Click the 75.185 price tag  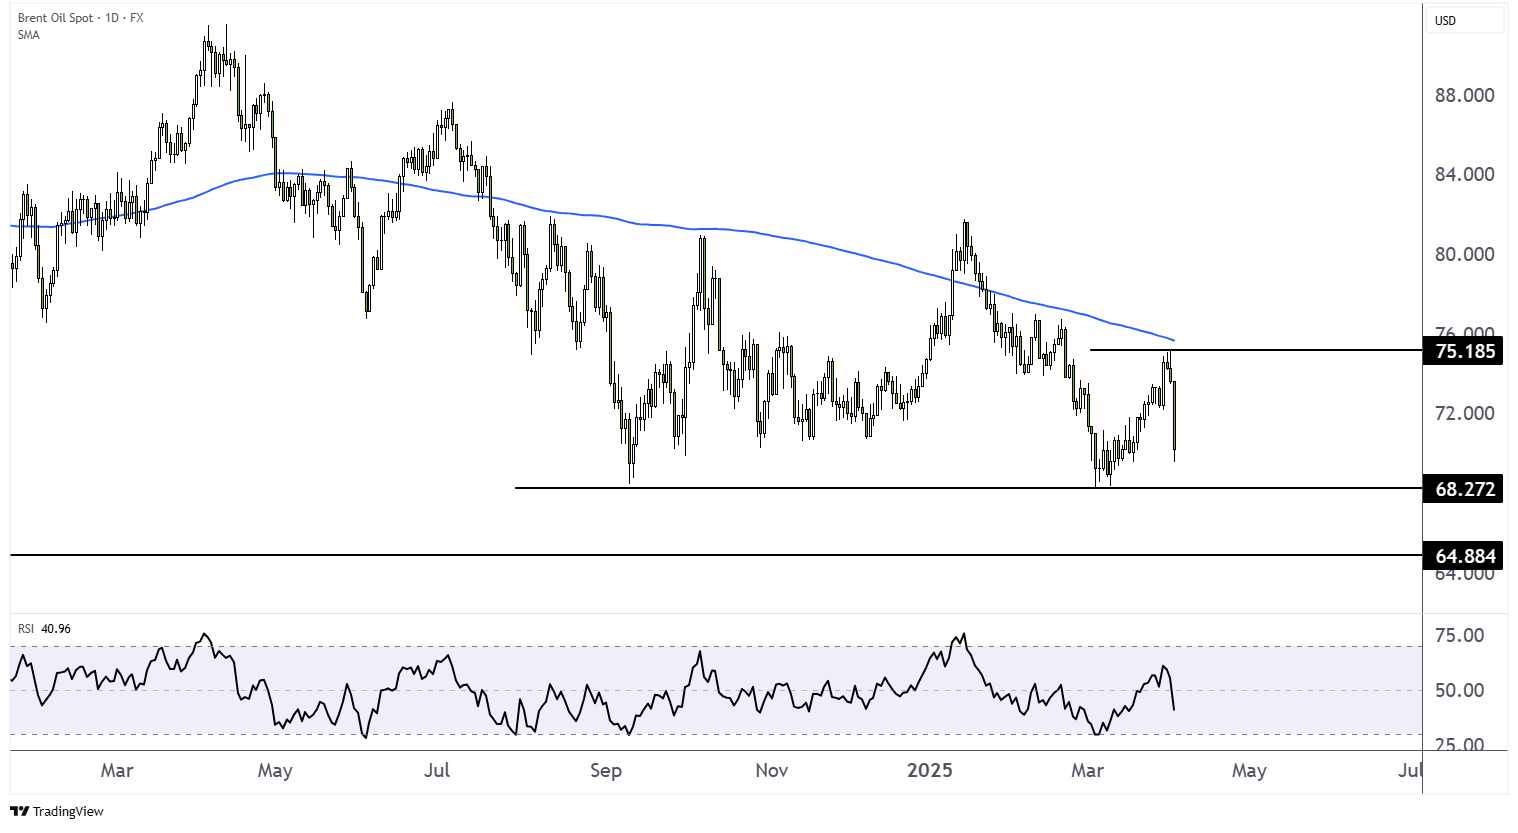click(1464, 351)
